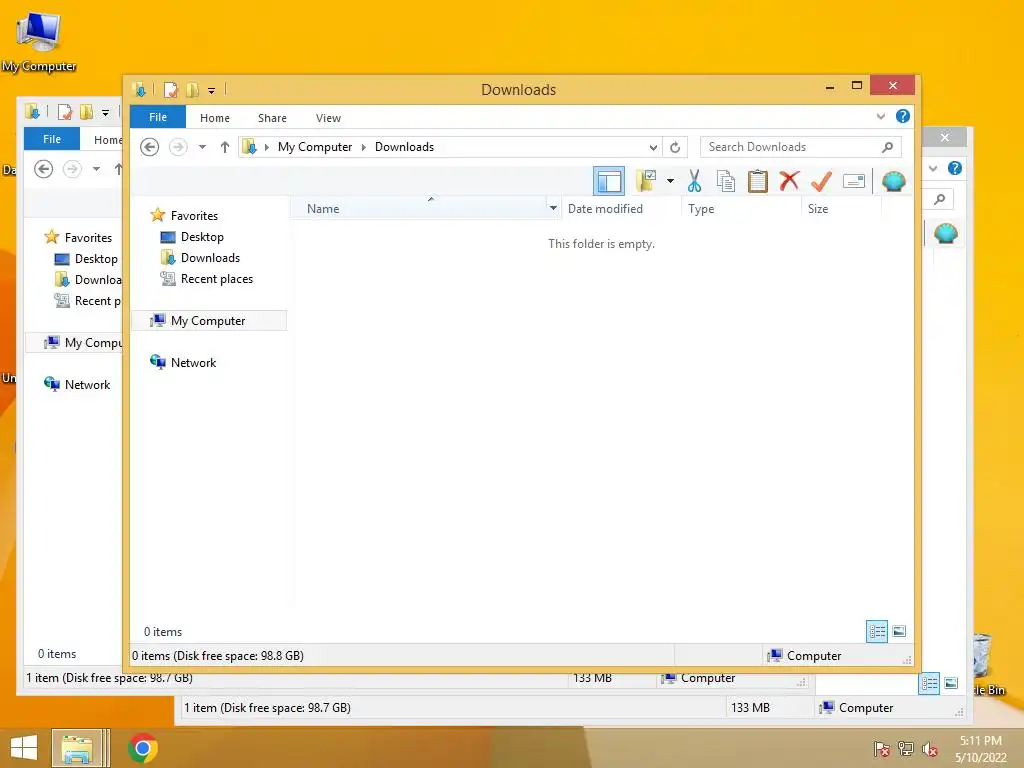1024x768 pixels.
Task: Open the Windows Start button
Action: coord(24,748)
